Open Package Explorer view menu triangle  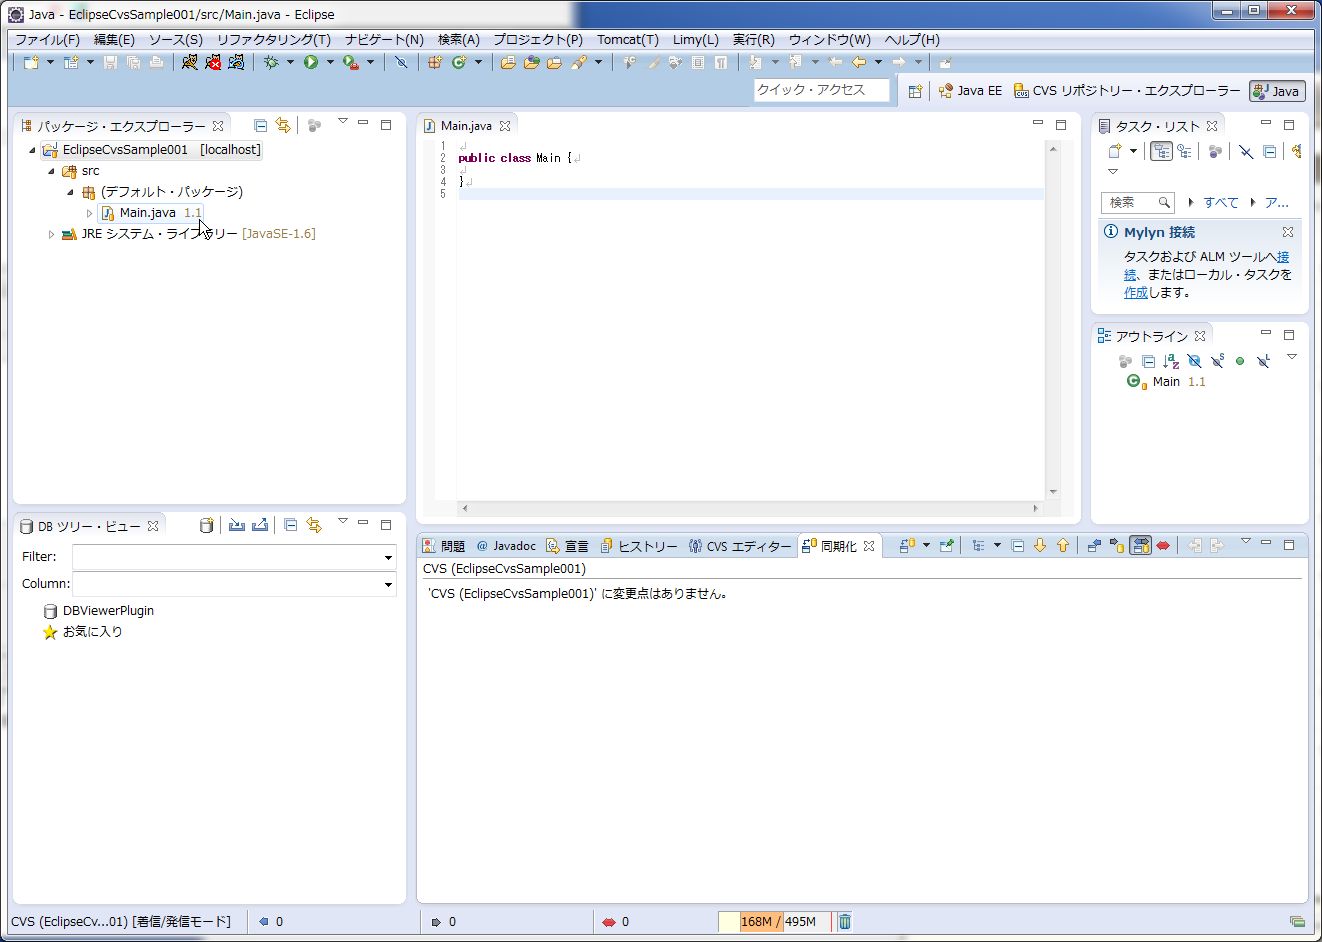pyautogui.click(x=342, y=122)
